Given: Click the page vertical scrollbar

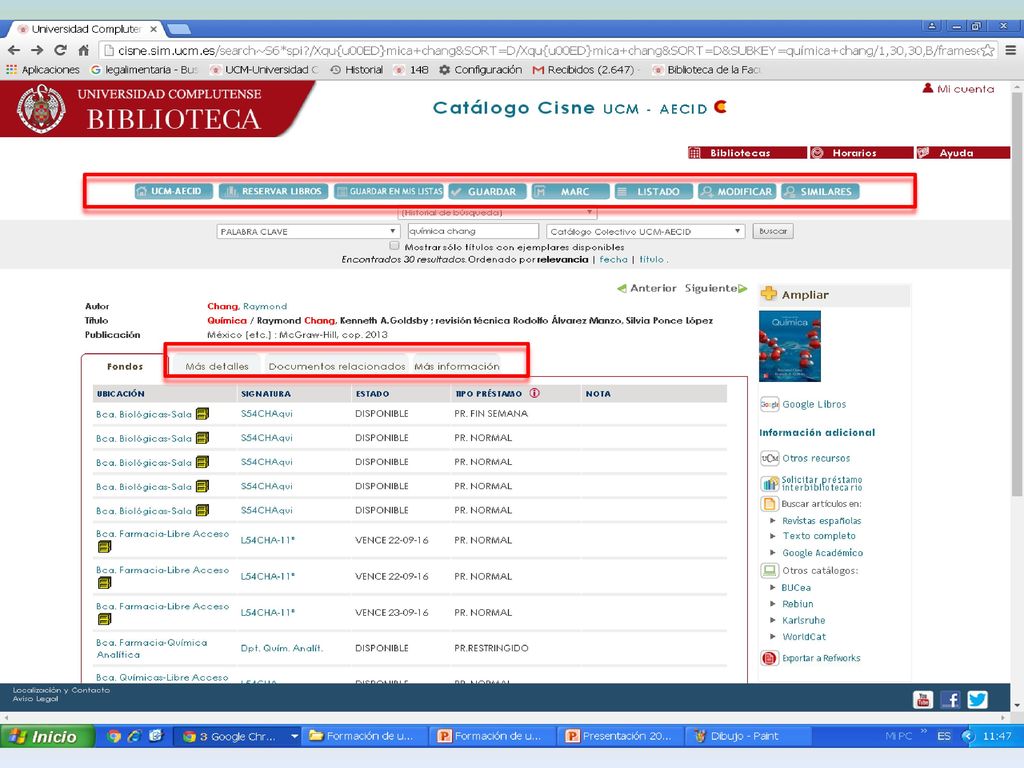Looking at the screenshot, I should pyautogui.click(x=1016, y=294).
